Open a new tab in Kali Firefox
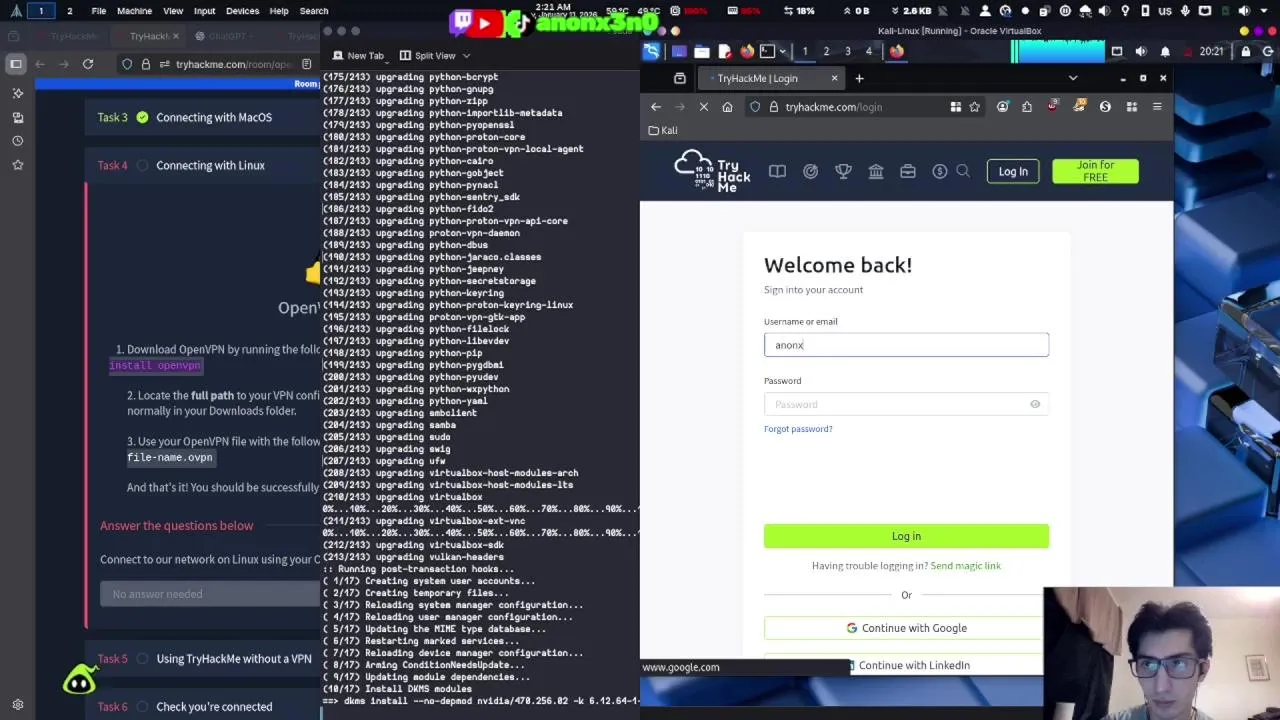 pos(858,78)
